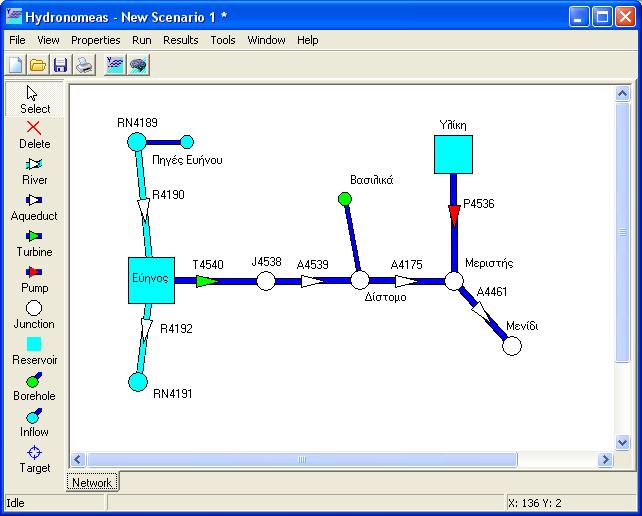This screenshot has height=516, width=642.
Task: Select the A4461 aqueduct arrow
Action: click(481, 313)
